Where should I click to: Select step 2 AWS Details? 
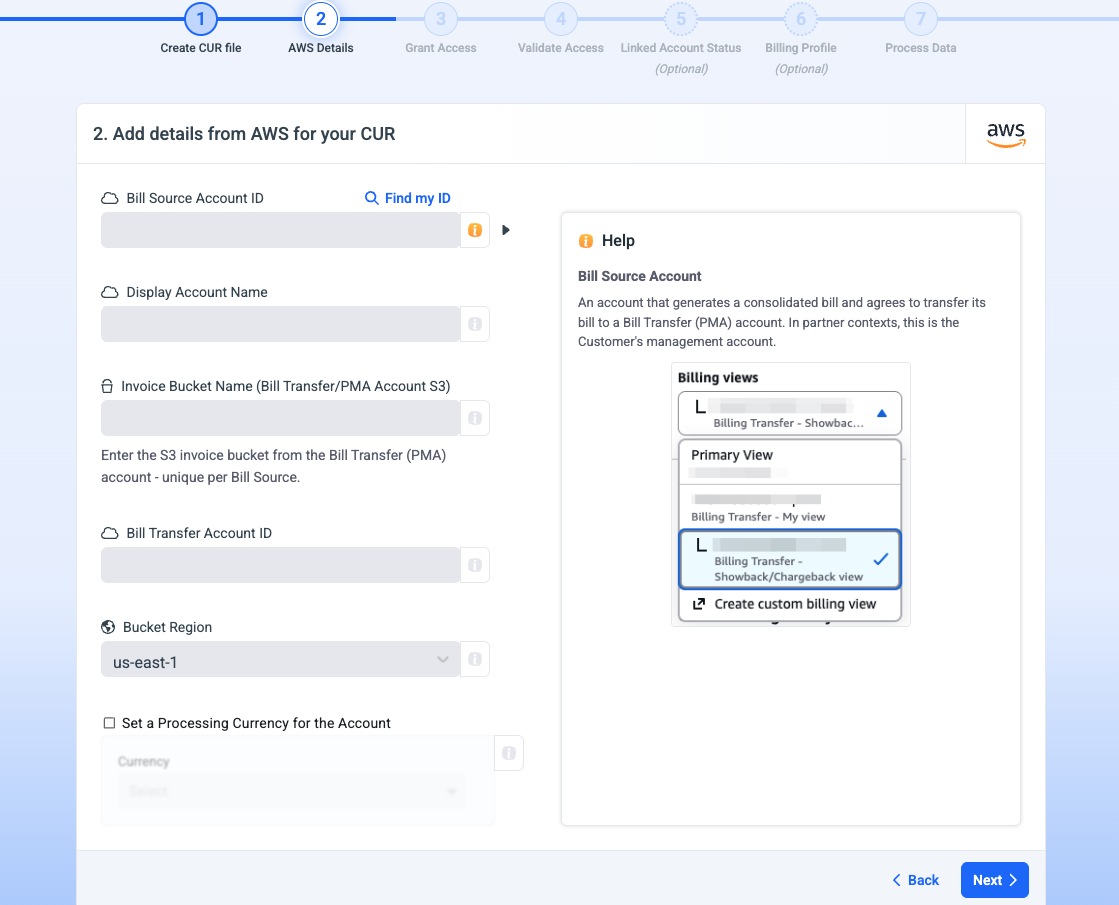(320, 19)
